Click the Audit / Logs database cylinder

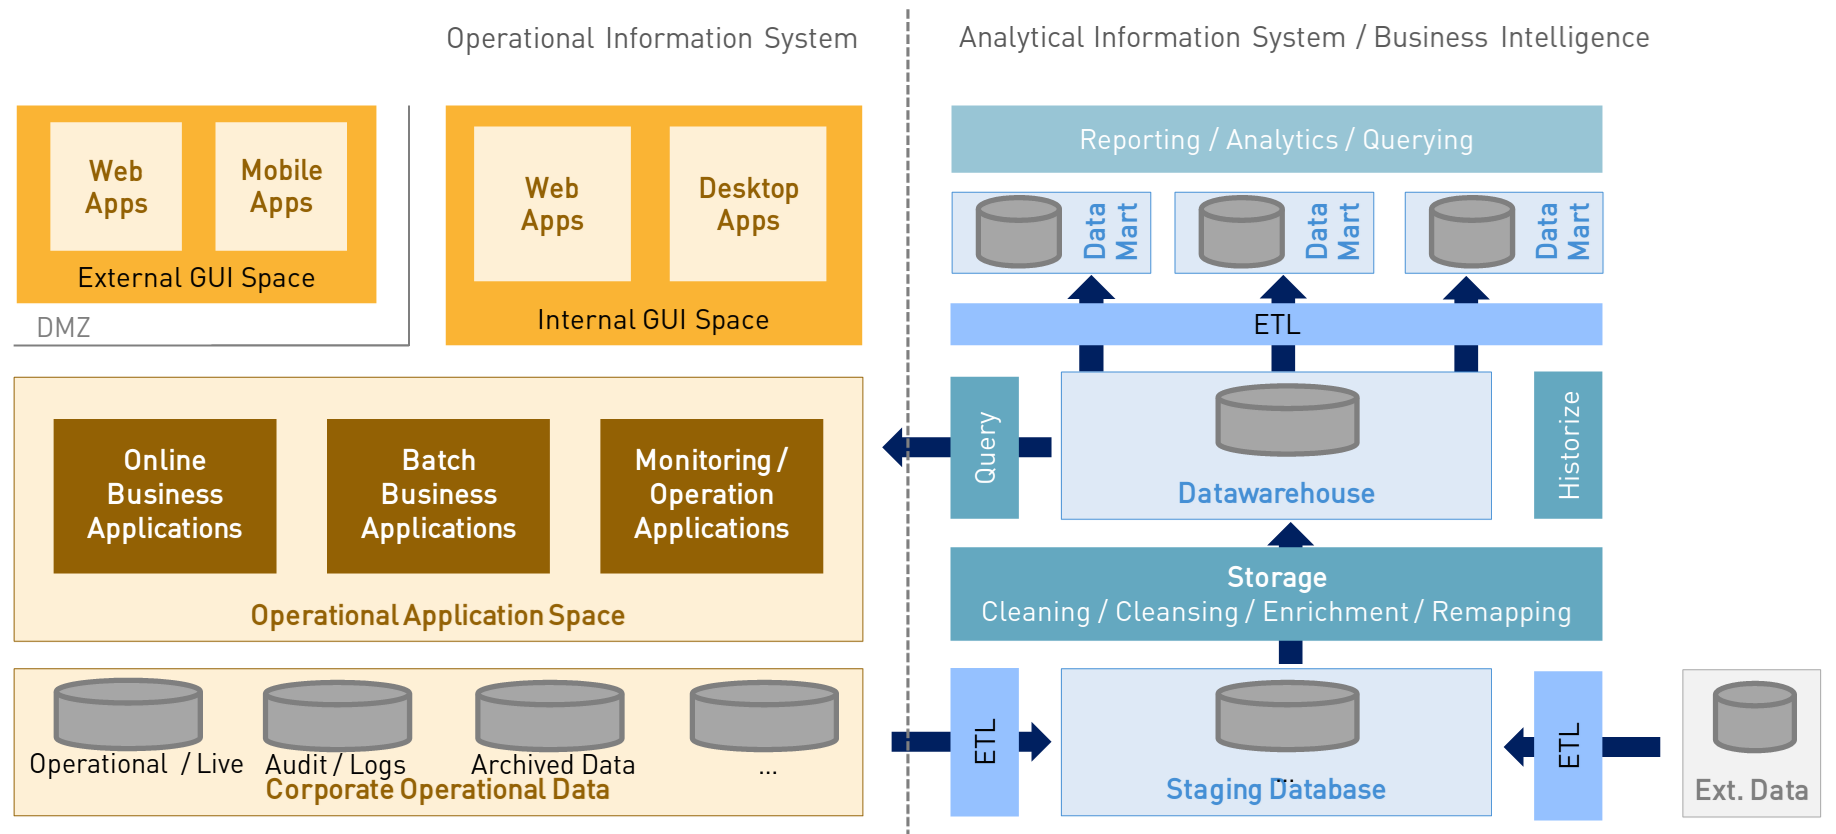tap(337, 715)
